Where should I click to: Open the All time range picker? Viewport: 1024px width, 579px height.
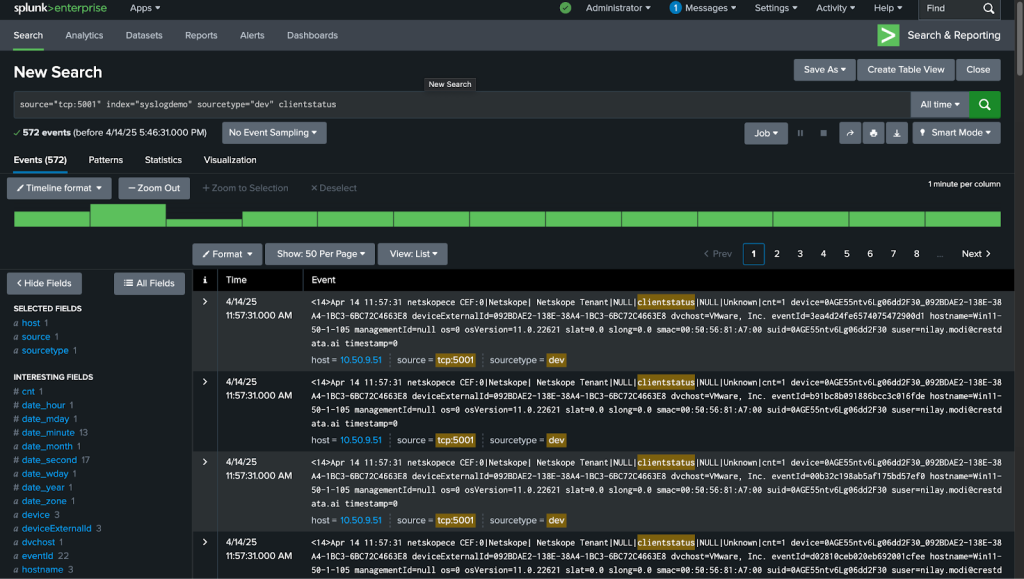[x=940, y=104]
